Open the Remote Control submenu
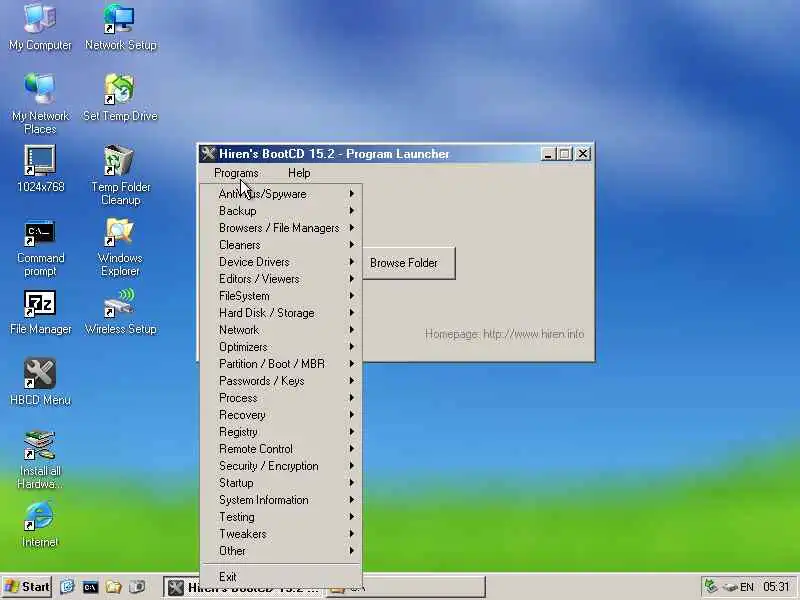Viewport: 800px width, 600px height. point(281,449)
